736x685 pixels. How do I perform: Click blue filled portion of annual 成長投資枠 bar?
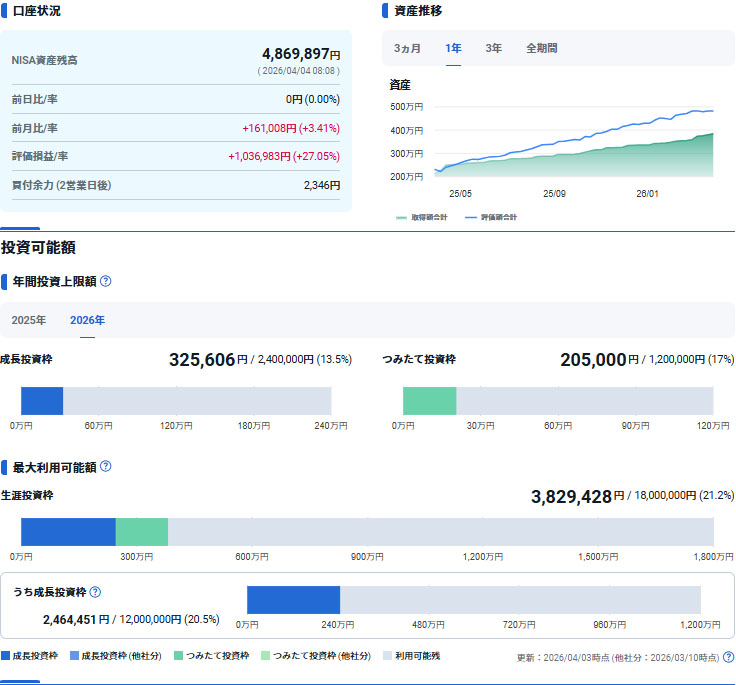pyautogui.click(x=42, y=400)
